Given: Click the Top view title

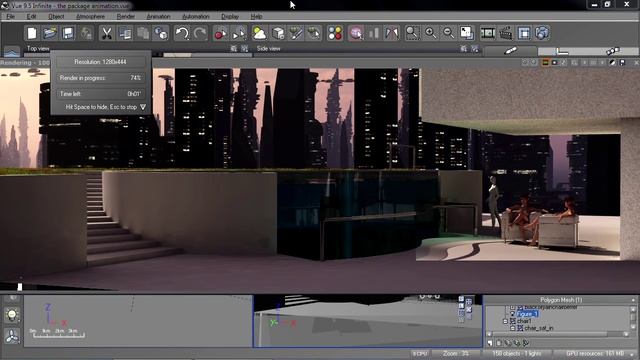Looking at the screenshot, I should [x=38, y=49].
